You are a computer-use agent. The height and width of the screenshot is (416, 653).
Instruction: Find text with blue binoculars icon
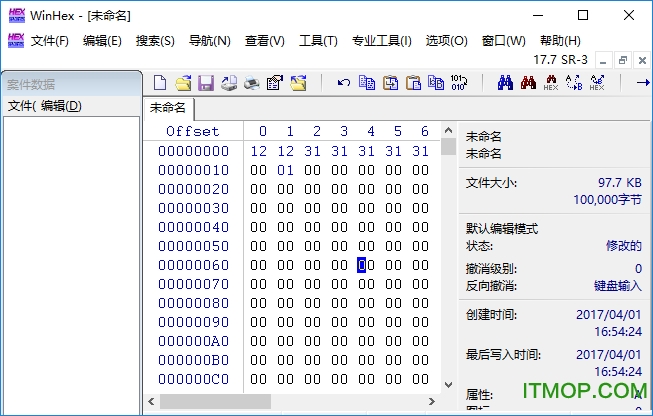coord(505,83)
